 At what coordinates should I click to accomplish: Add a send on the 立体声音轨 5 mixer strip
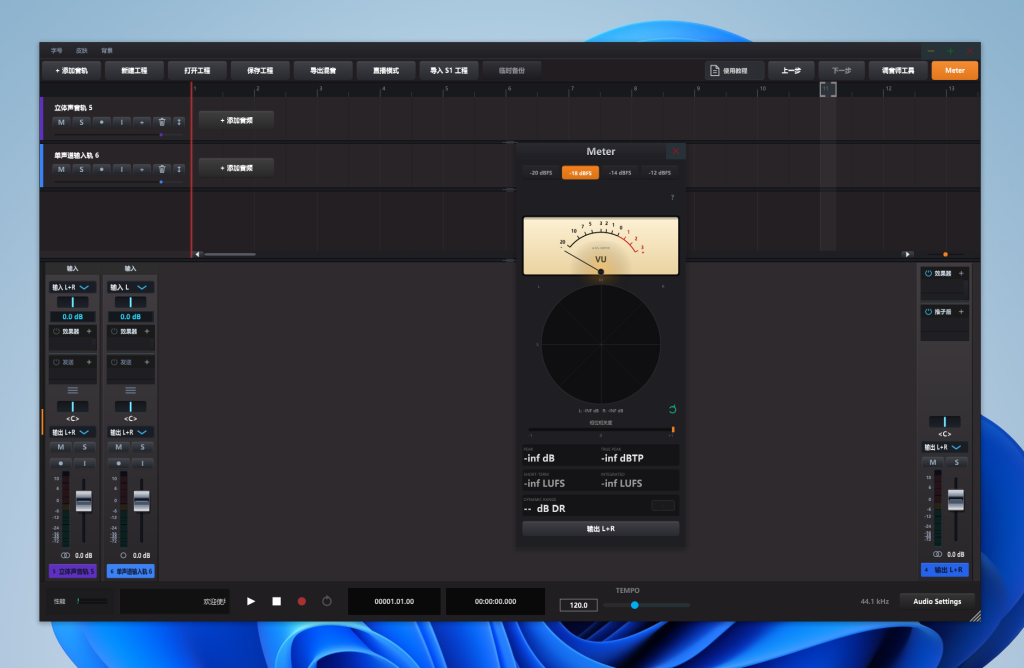89,362
